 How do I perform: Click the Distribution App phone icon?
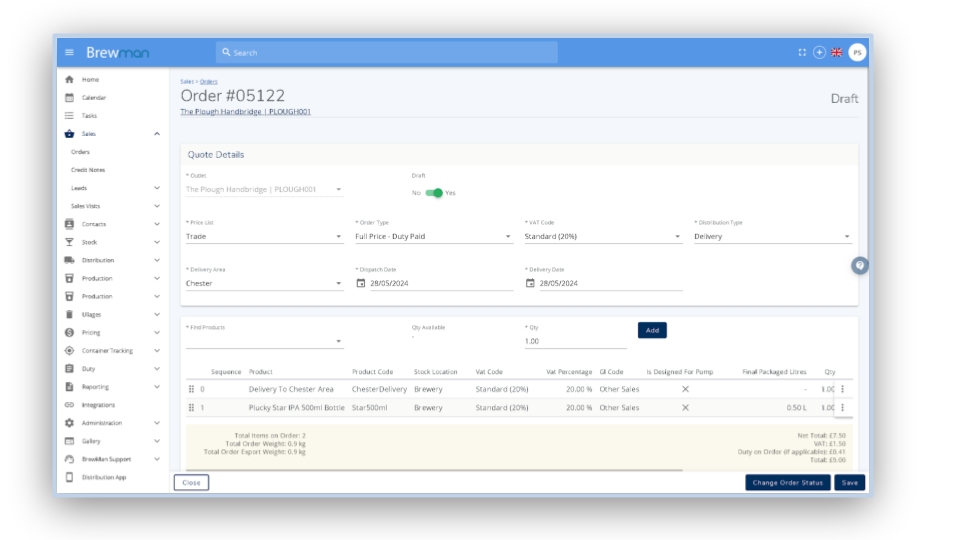tap(69, 477)
